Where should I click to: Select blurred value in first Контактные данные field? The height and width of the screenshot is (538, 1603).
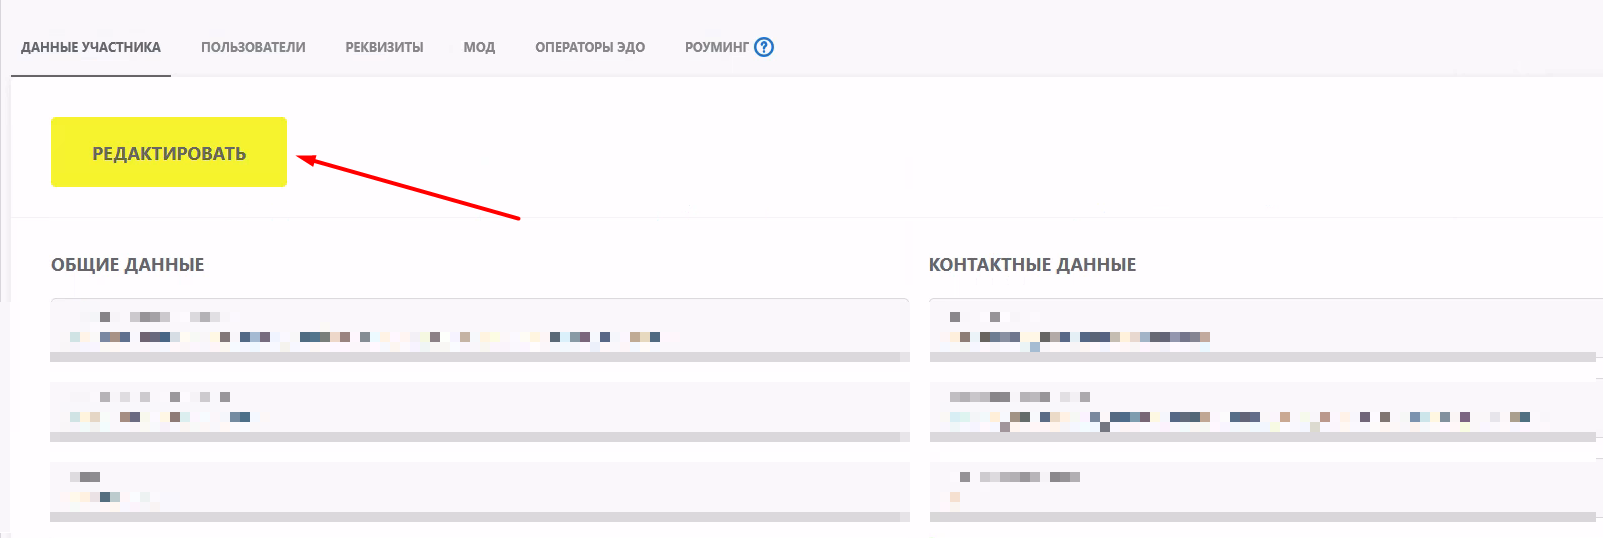pyautogui.click(x=1080, y=337)
